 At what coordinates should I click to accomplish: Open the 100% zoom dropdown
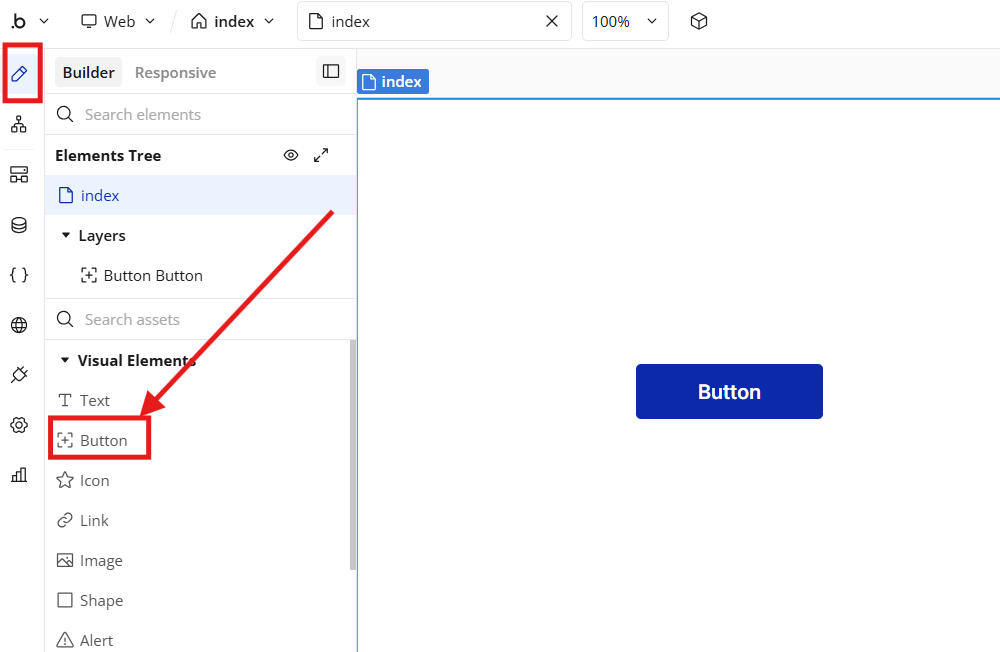click(x=625, y=22)
